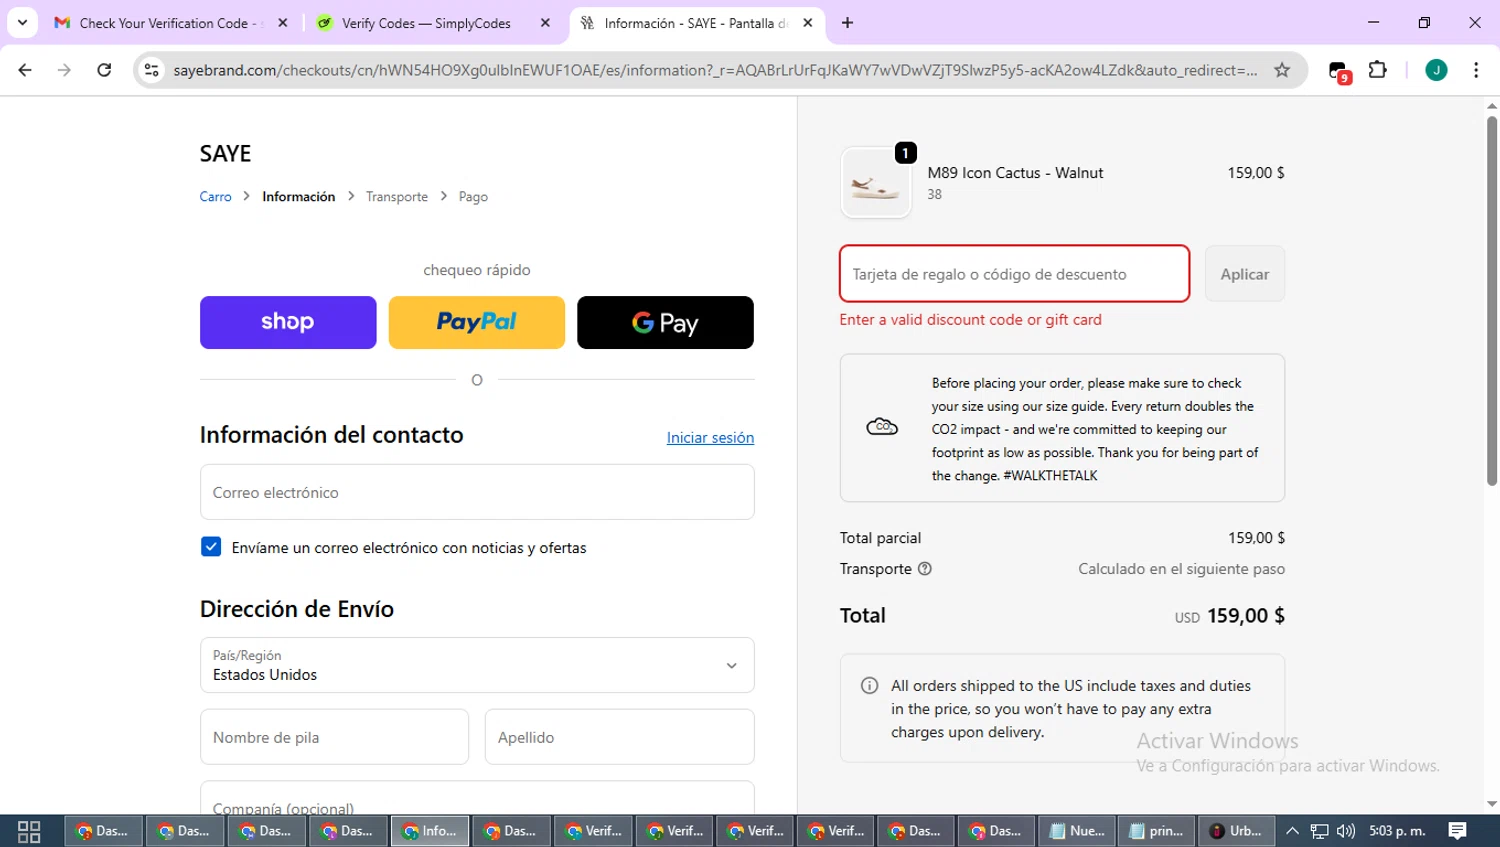This screenshot has height=847, width=1500.
Task: Focus the Apellido field
Action: click(619, 737)
